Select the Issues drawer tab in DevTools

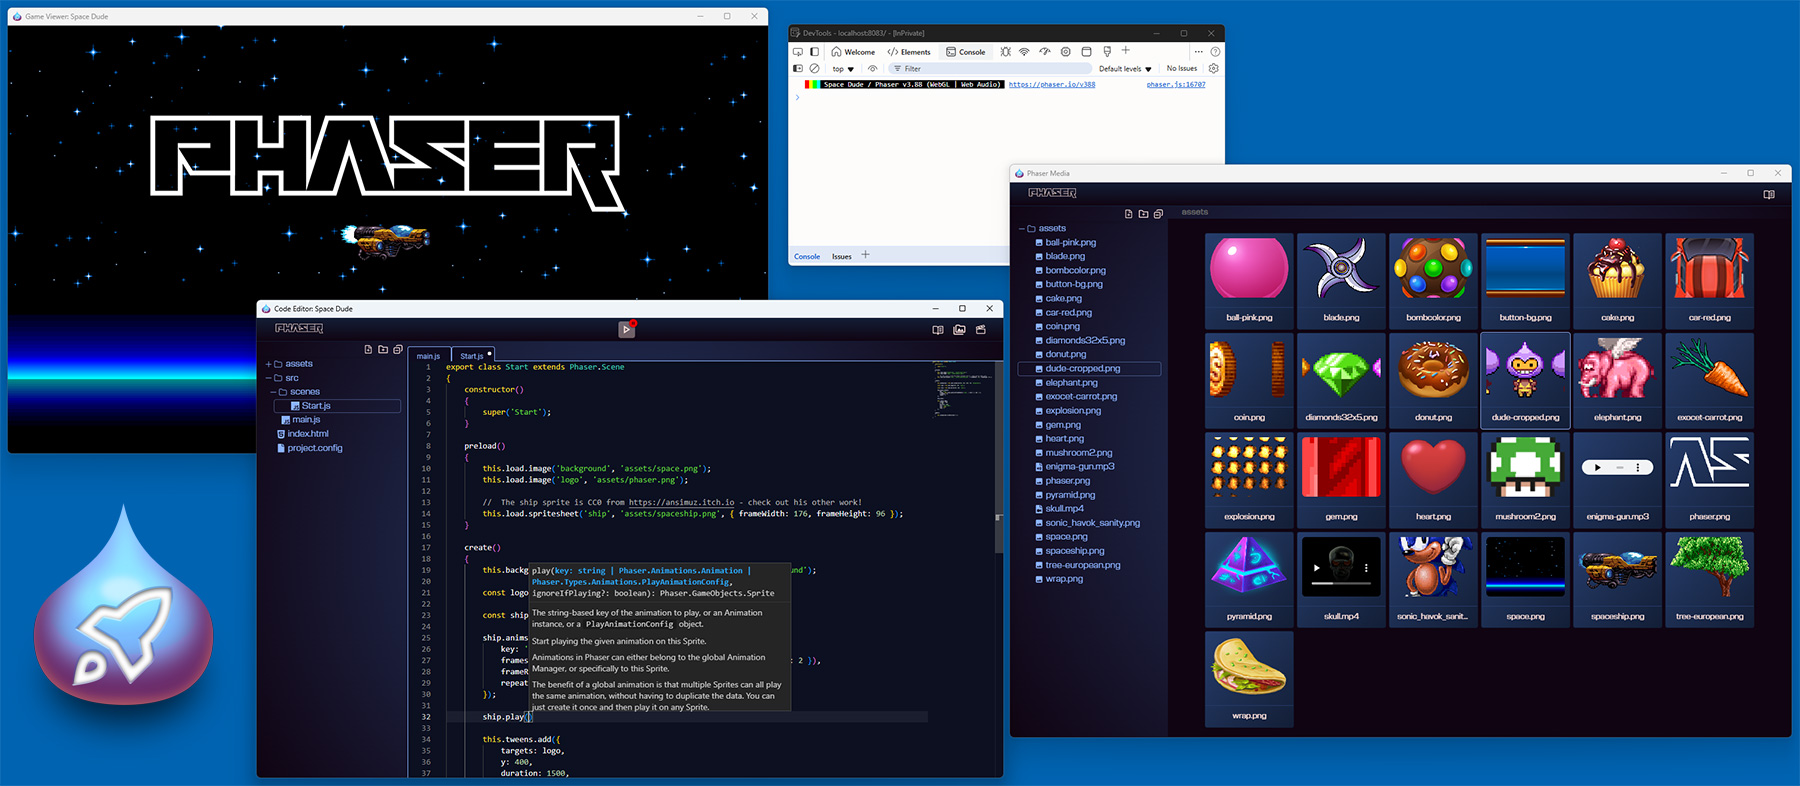(842, 257)
